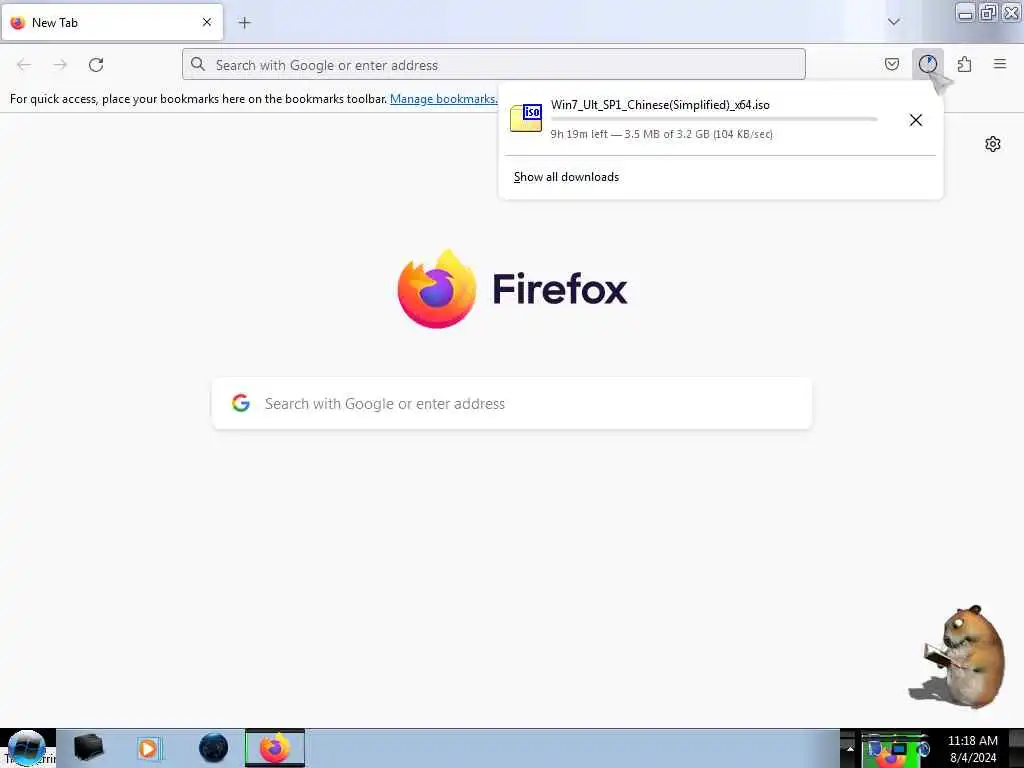Open the Manage bookmarks link
Viewport: 1024px width, 768px height.
[x=443, y=99]
